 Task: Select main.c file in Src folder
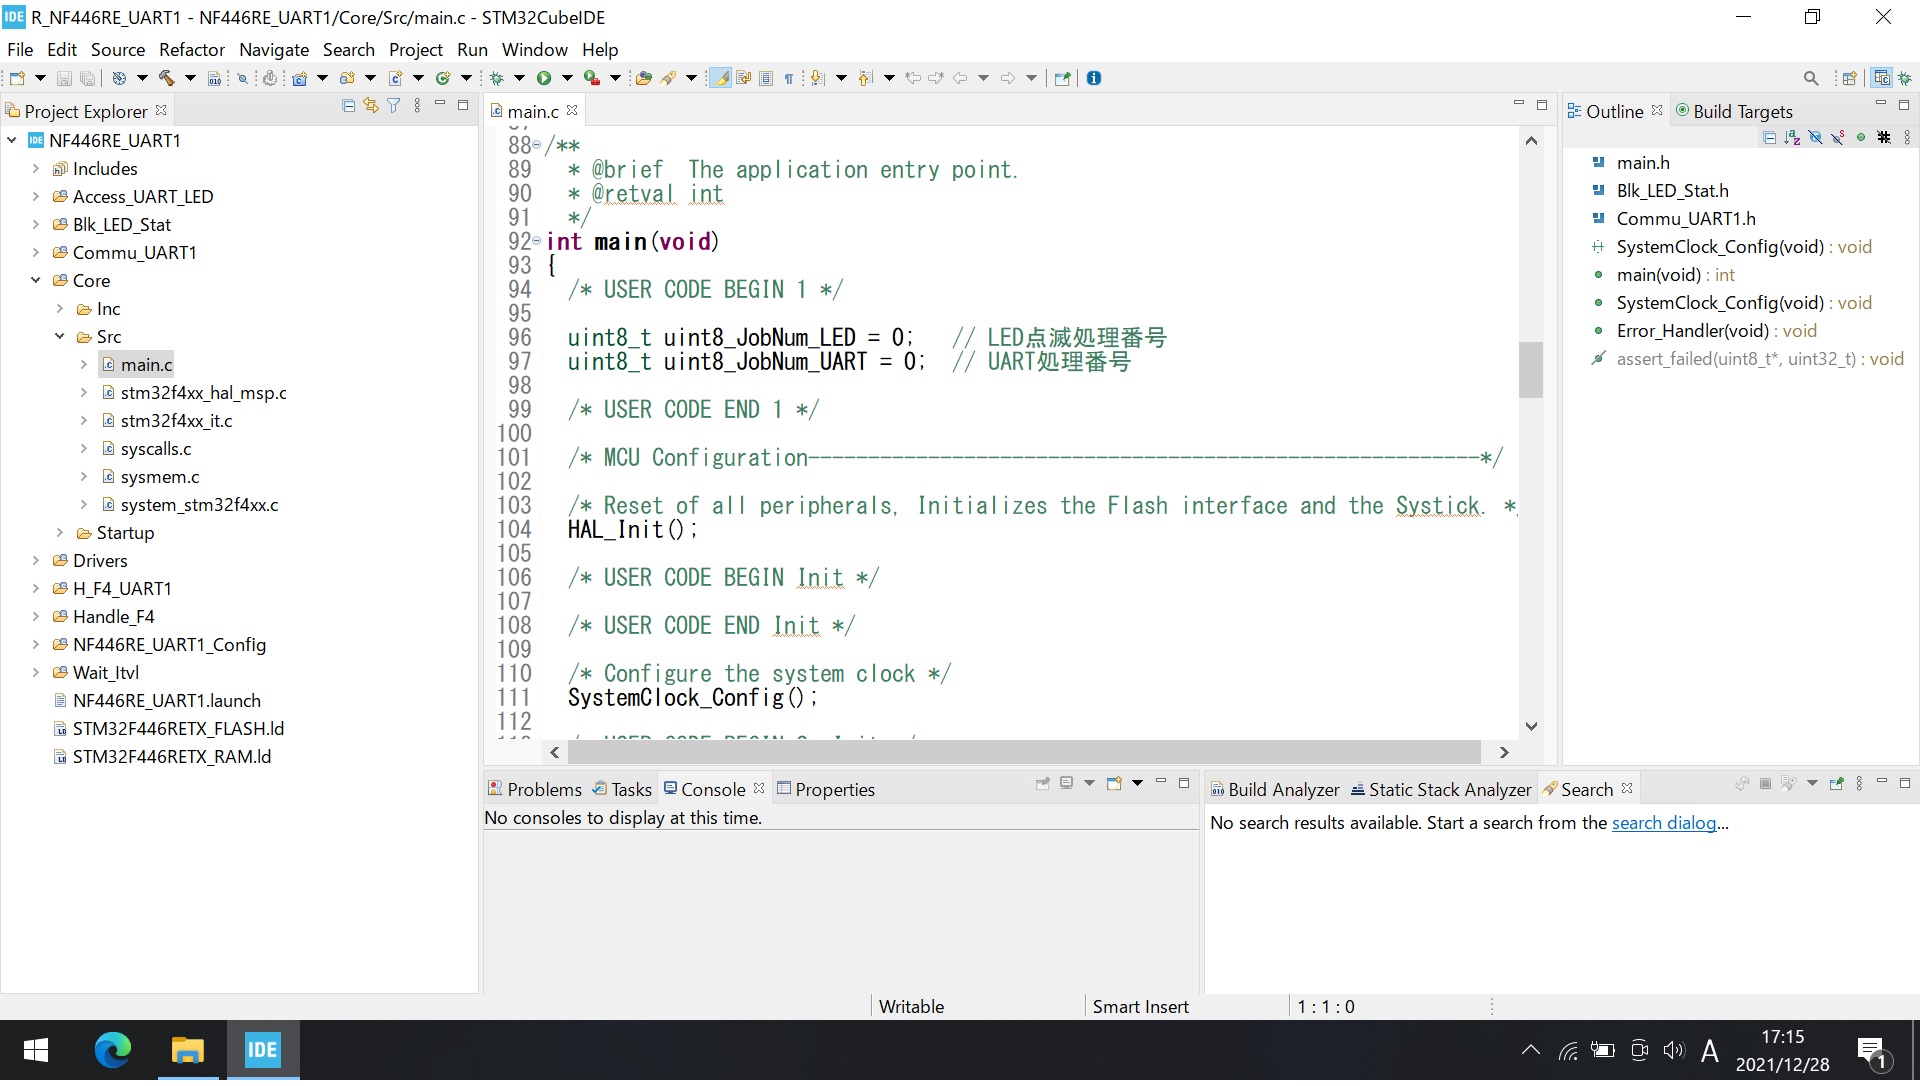click(x=142, y=365)
